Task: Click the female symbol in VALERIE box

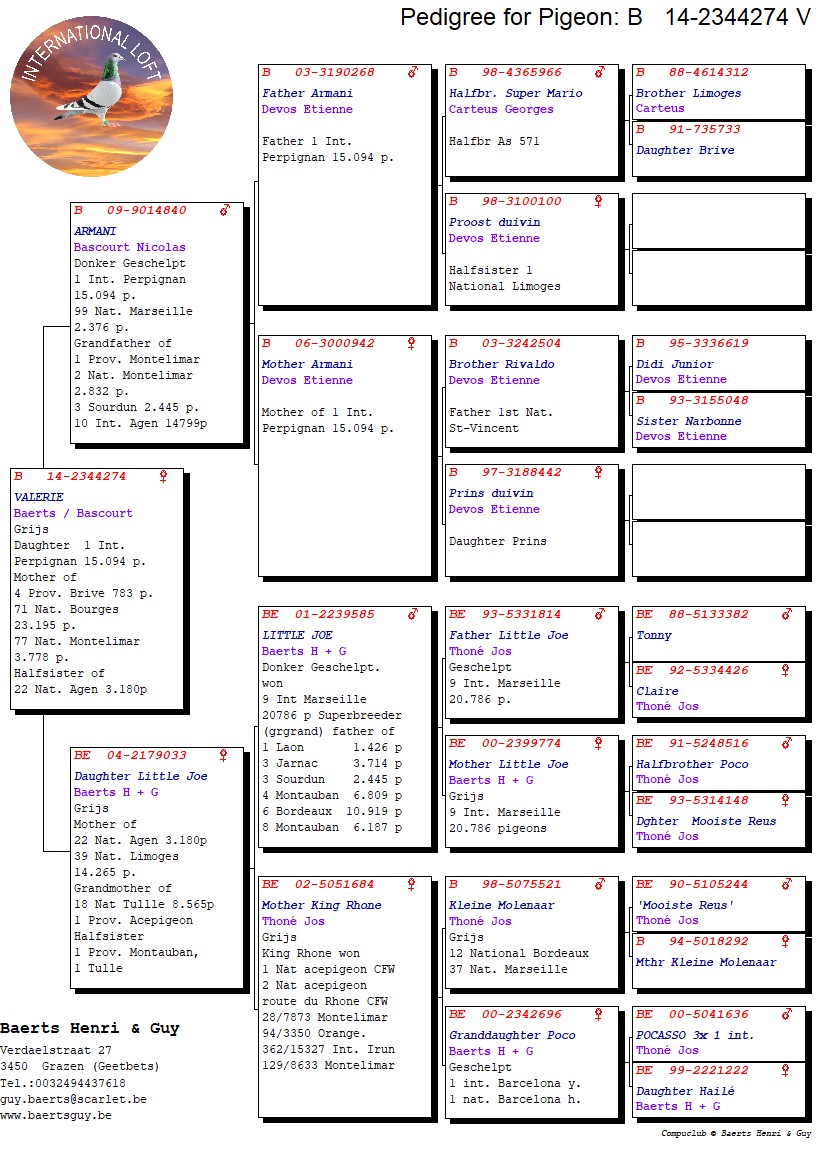Action: click(x=163, y=477)
